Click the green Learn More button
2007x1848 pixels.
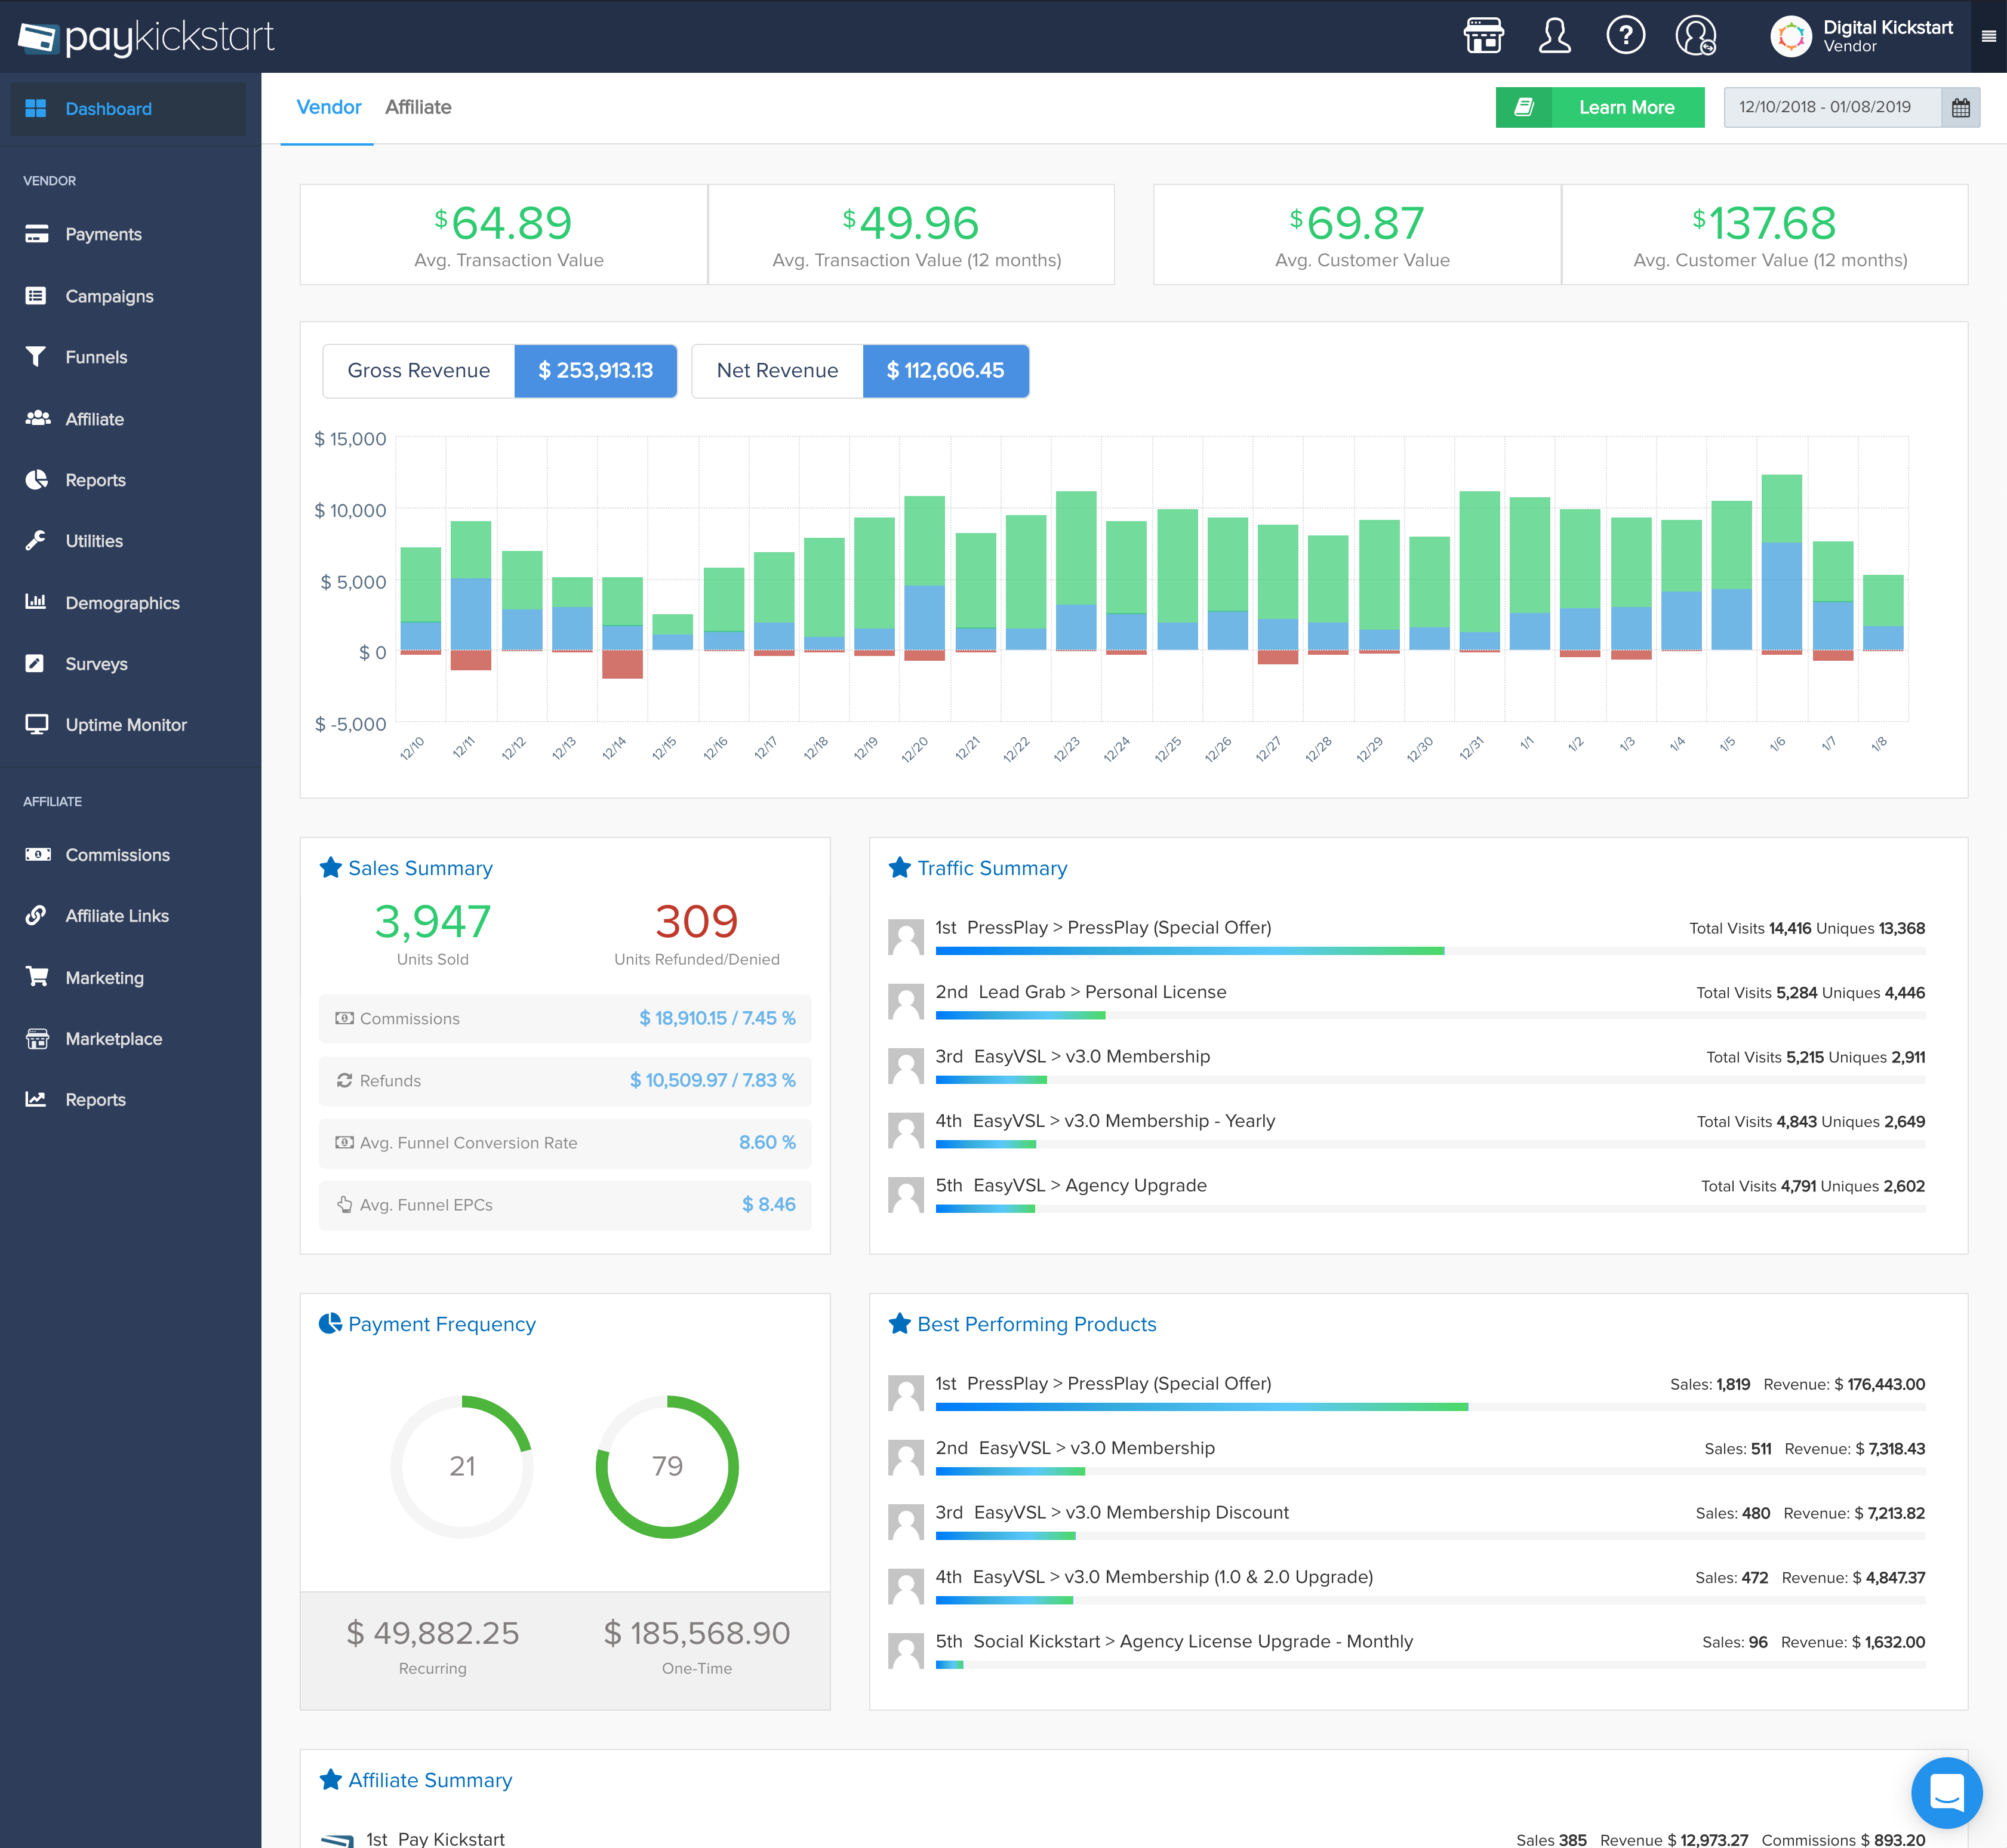1600,107
